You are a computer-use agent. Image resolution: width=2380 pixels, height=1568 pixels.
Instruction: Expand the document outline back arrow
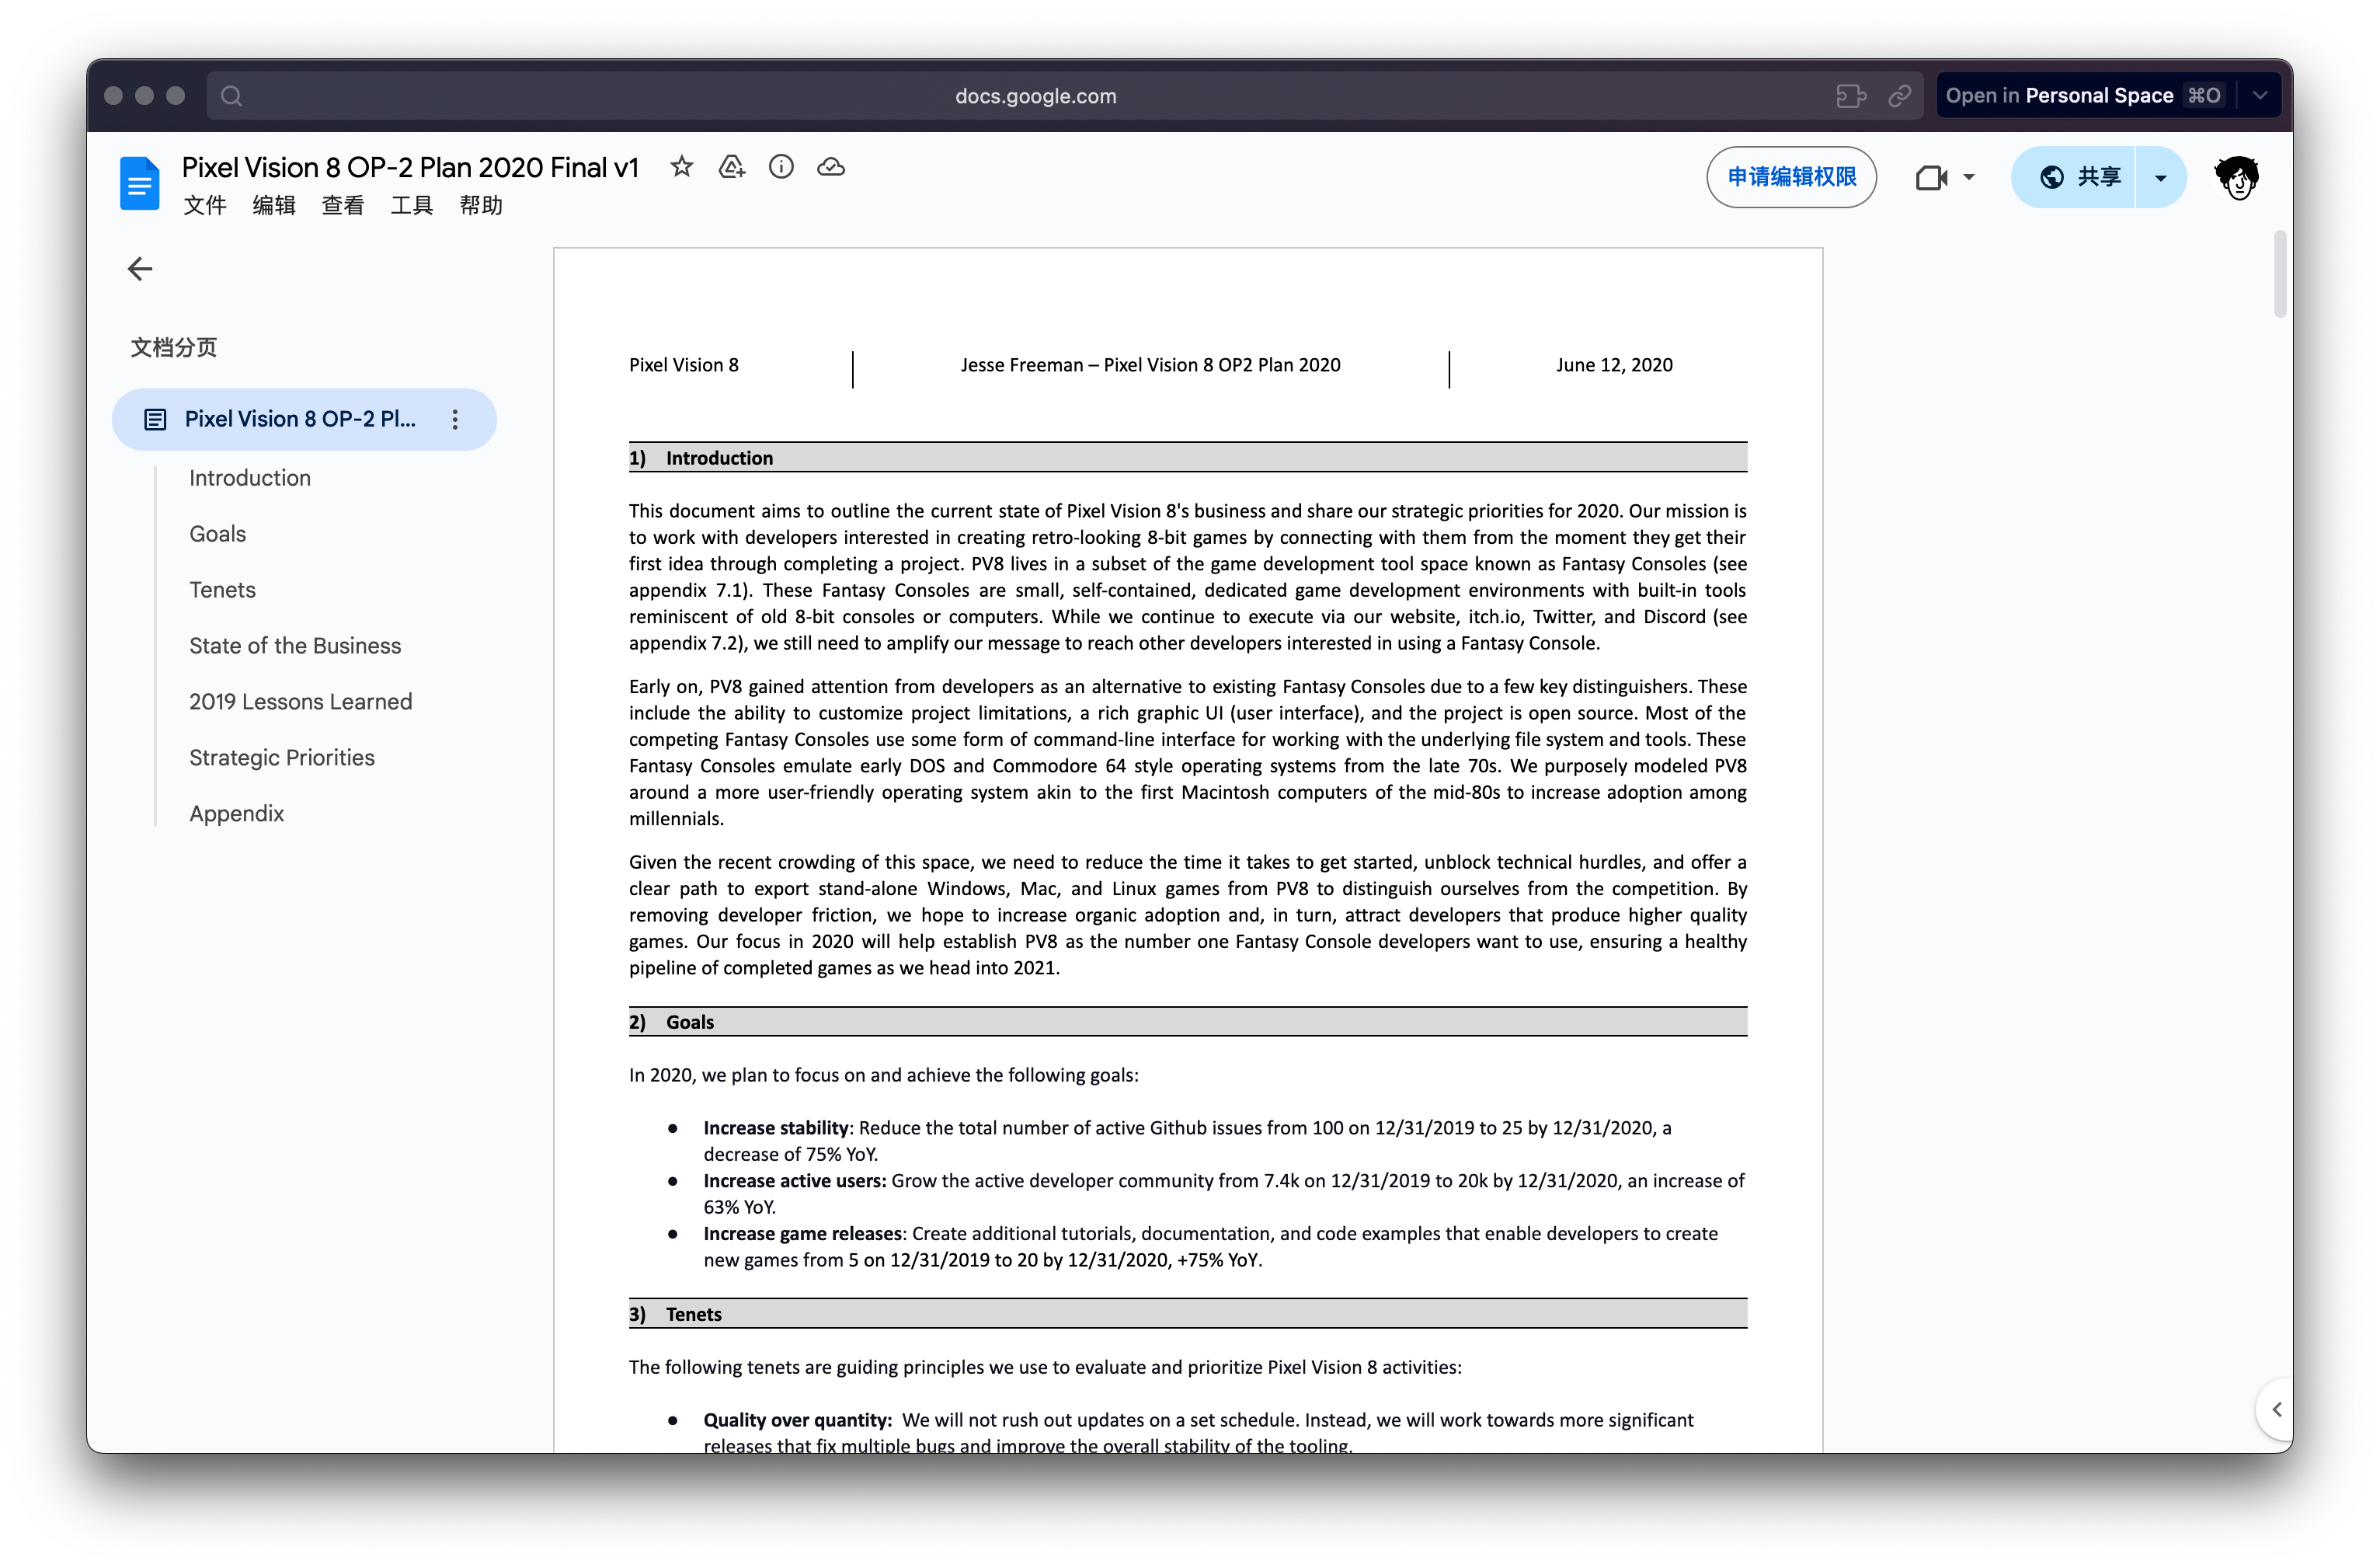140,268
